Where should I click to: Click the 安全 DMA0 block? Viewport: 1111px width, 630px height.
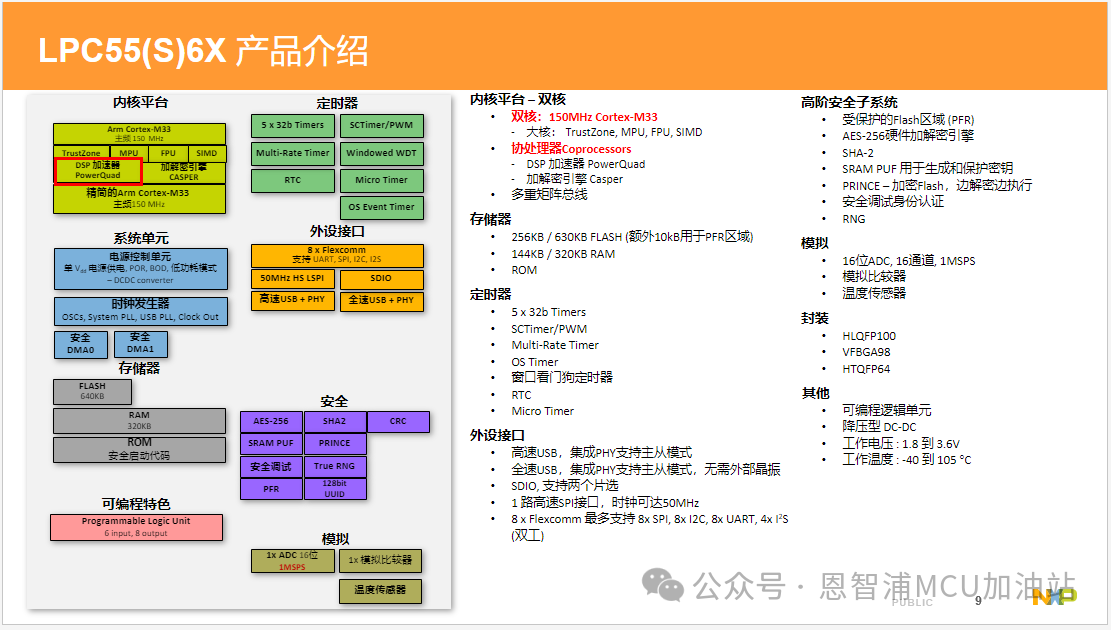click(81, 344)
